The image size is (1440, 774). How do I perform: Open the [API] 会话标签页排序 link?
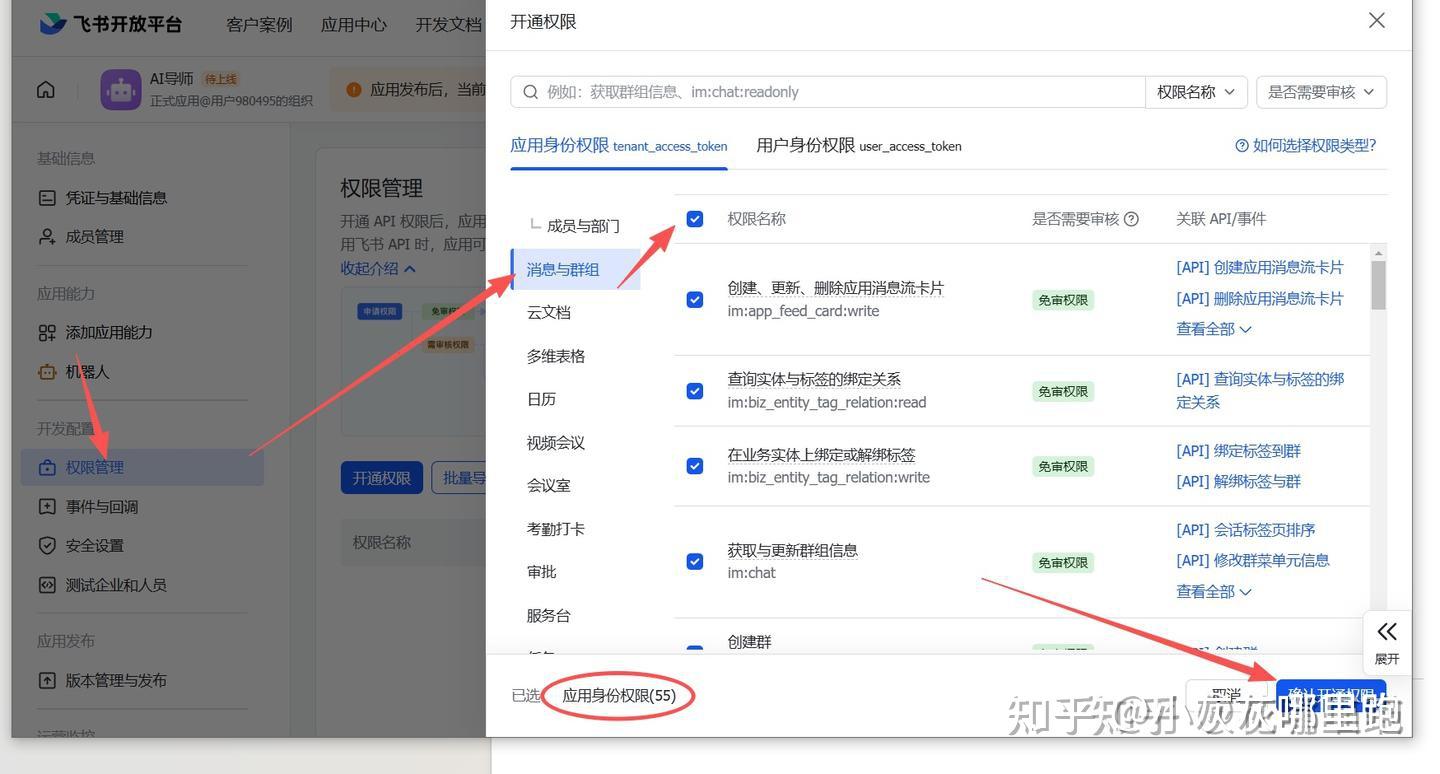1246,530
